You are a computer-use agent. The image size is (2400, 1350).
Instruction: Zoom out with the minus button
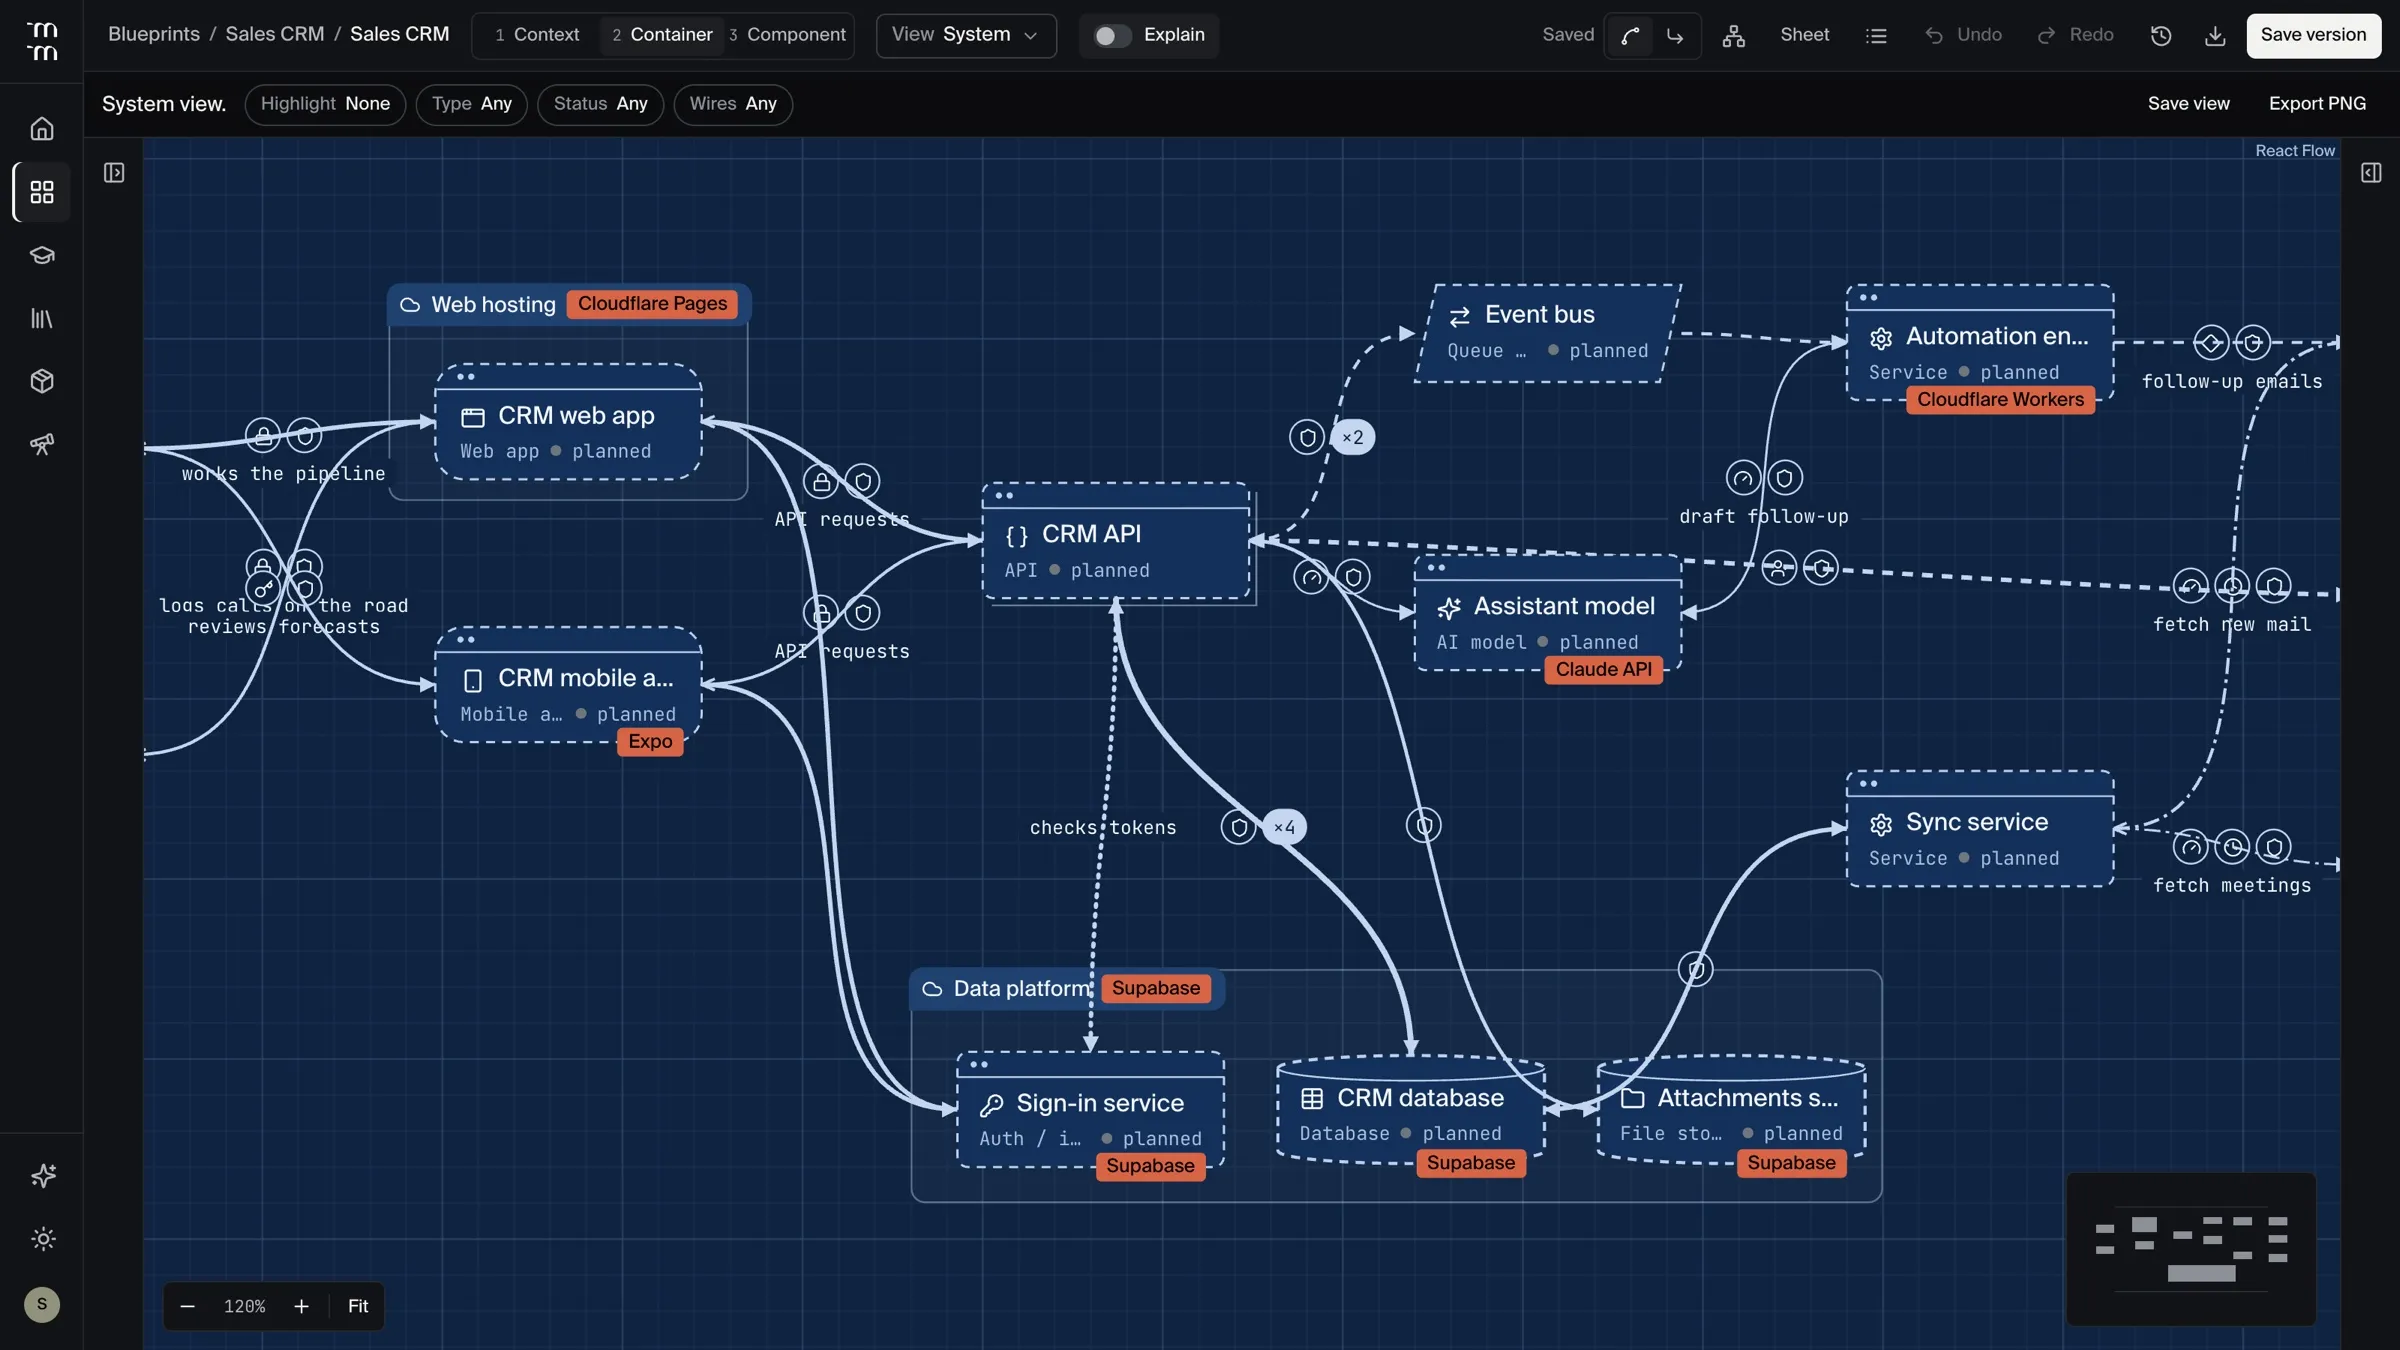click(187, 1306)
